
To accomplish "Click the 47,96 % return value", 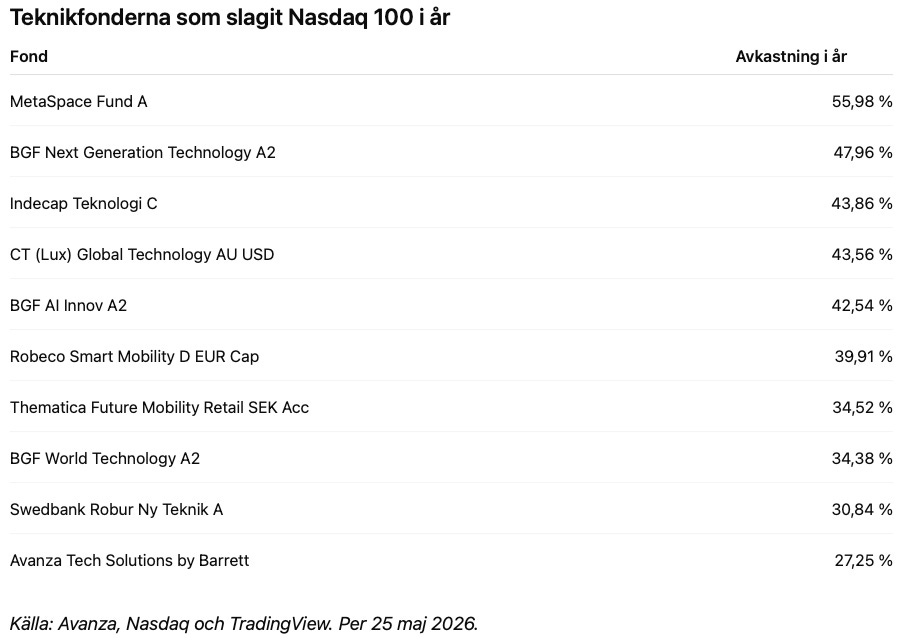I will pos(863,152).
